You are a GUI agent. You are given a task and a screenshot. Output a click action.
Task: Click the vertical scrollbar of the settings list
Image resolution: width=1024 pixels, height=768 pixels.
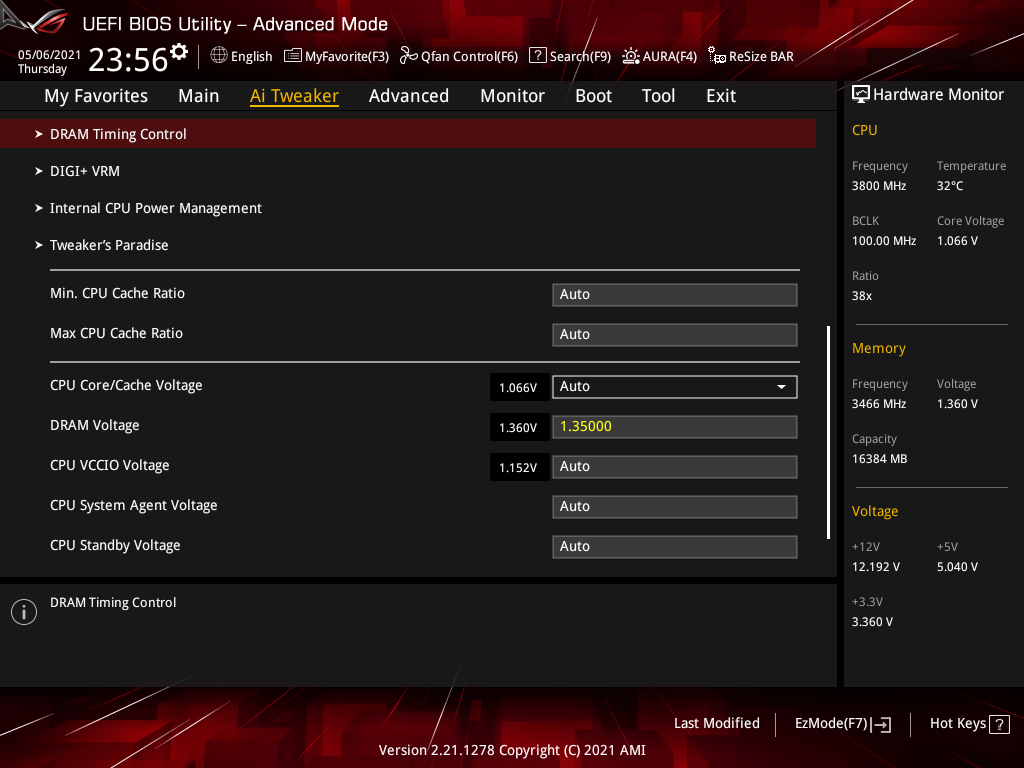coord(828,432)
